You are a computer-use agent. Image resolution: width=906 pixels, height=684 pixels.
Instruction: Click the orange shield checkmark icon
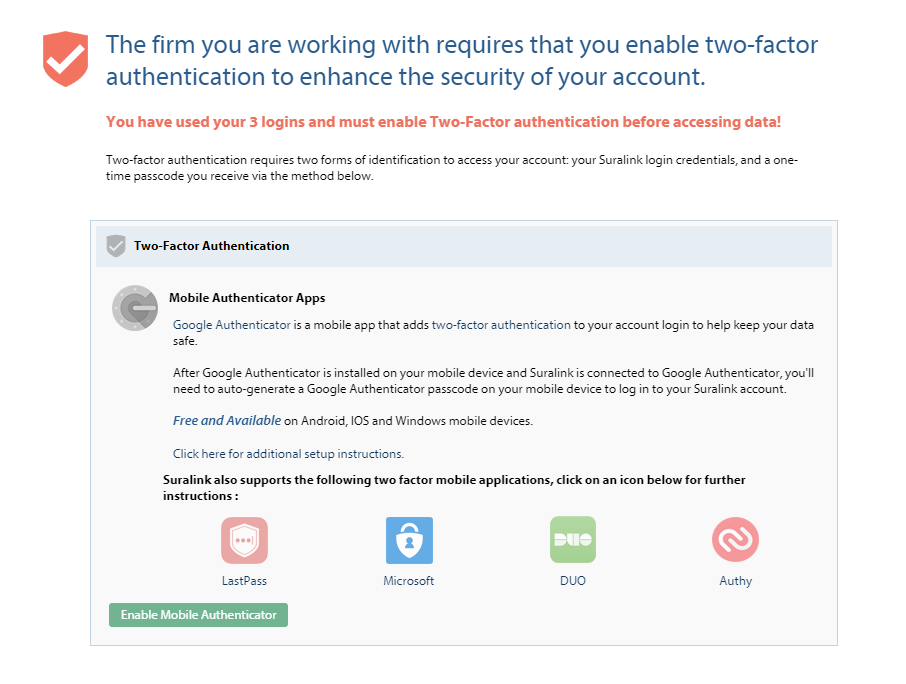click(65, 59)
